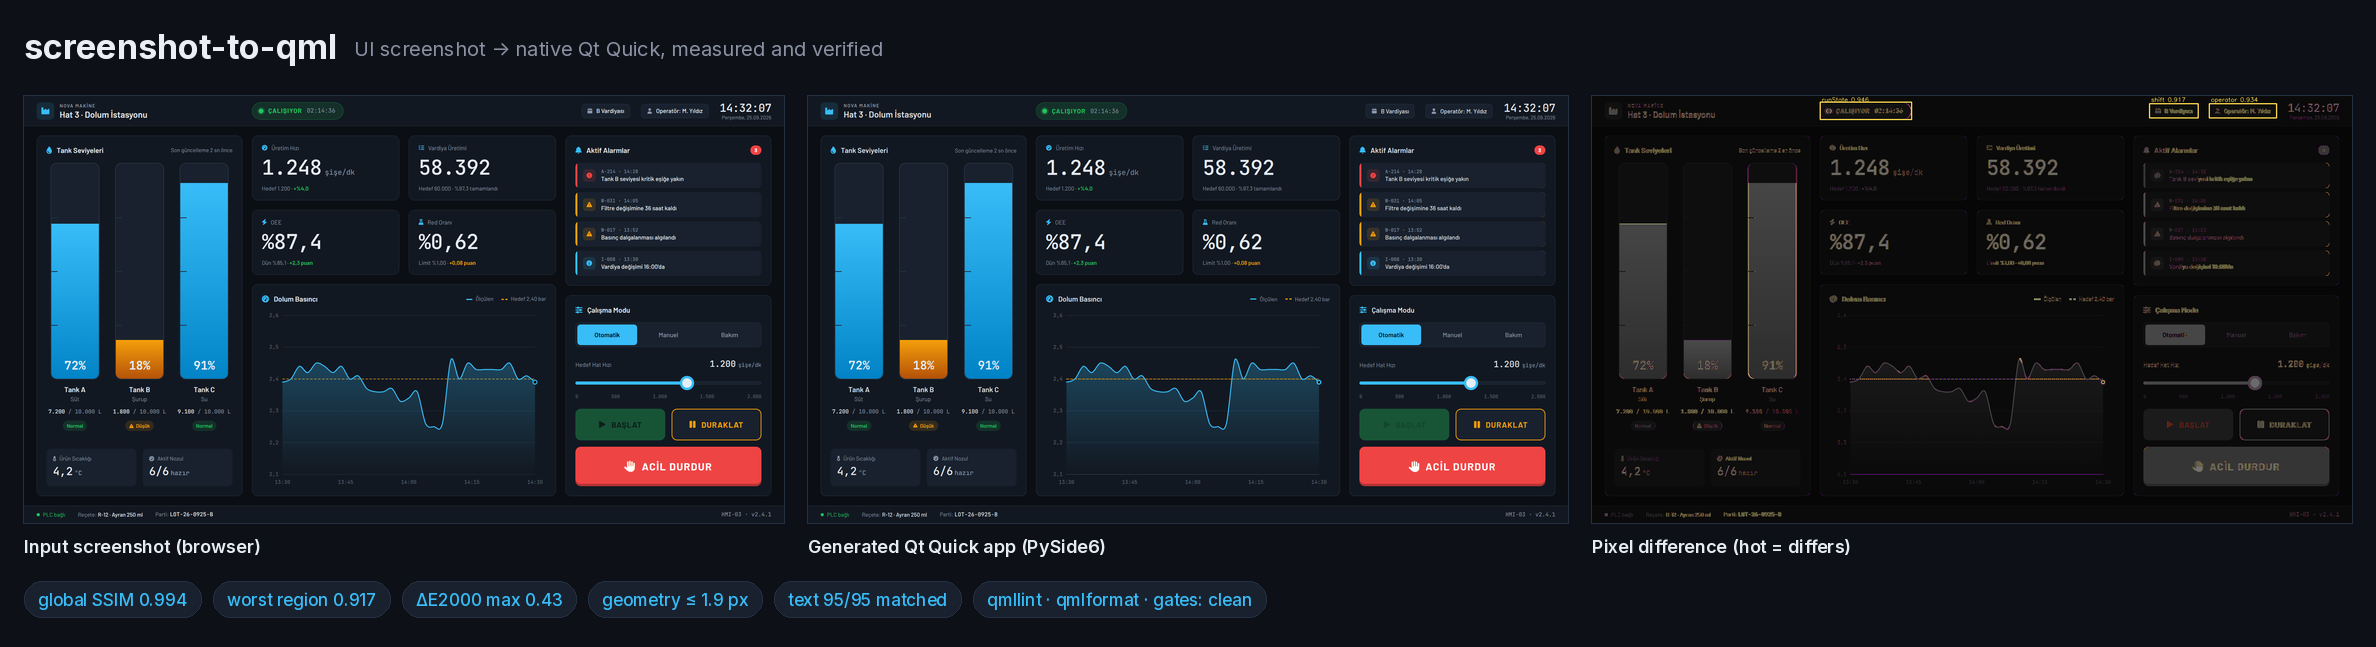Click the factory logo icon in the input screenshot panel
Image resolution: width=2376 pixels, height=647 pixels.
click(x=45, y=111)
